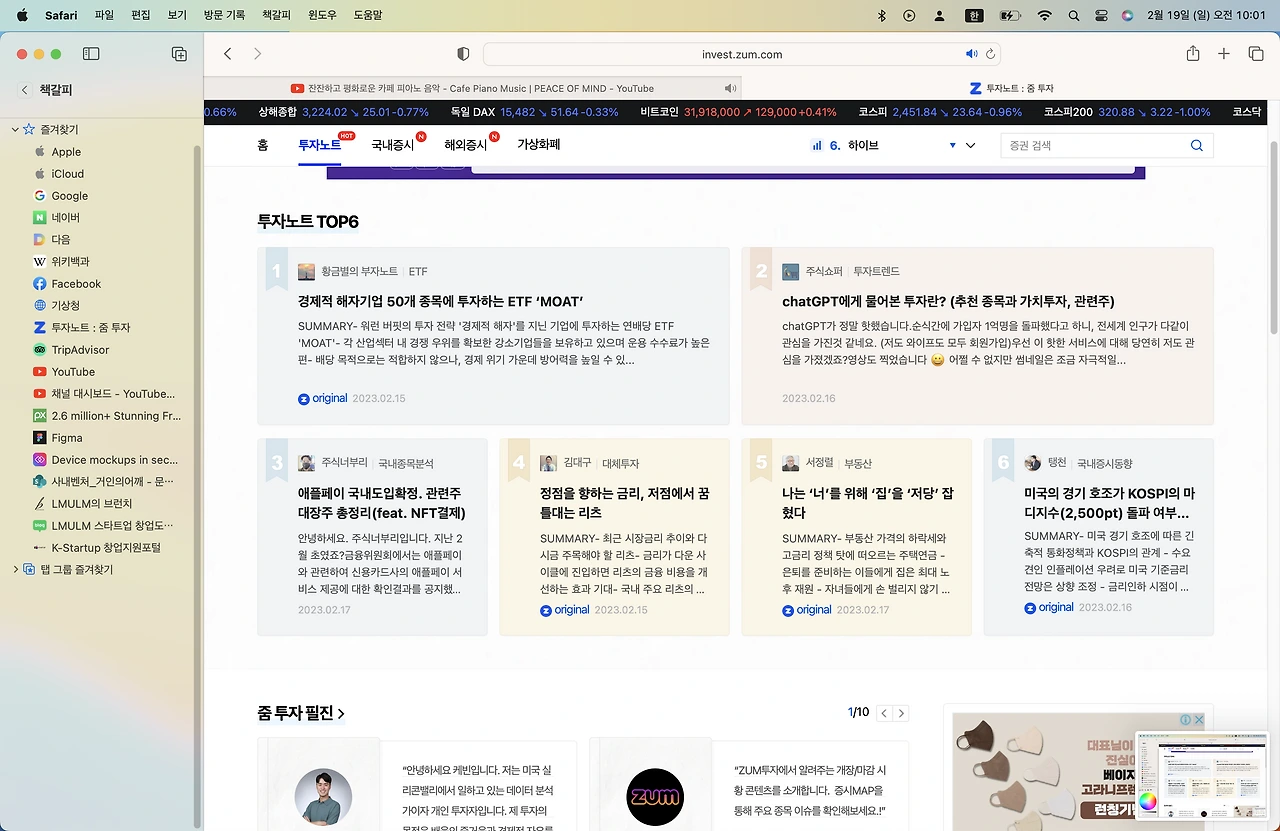Collapse the 책갈피 sidebar back chevron

pyautogui.click(x=25, y=90)
